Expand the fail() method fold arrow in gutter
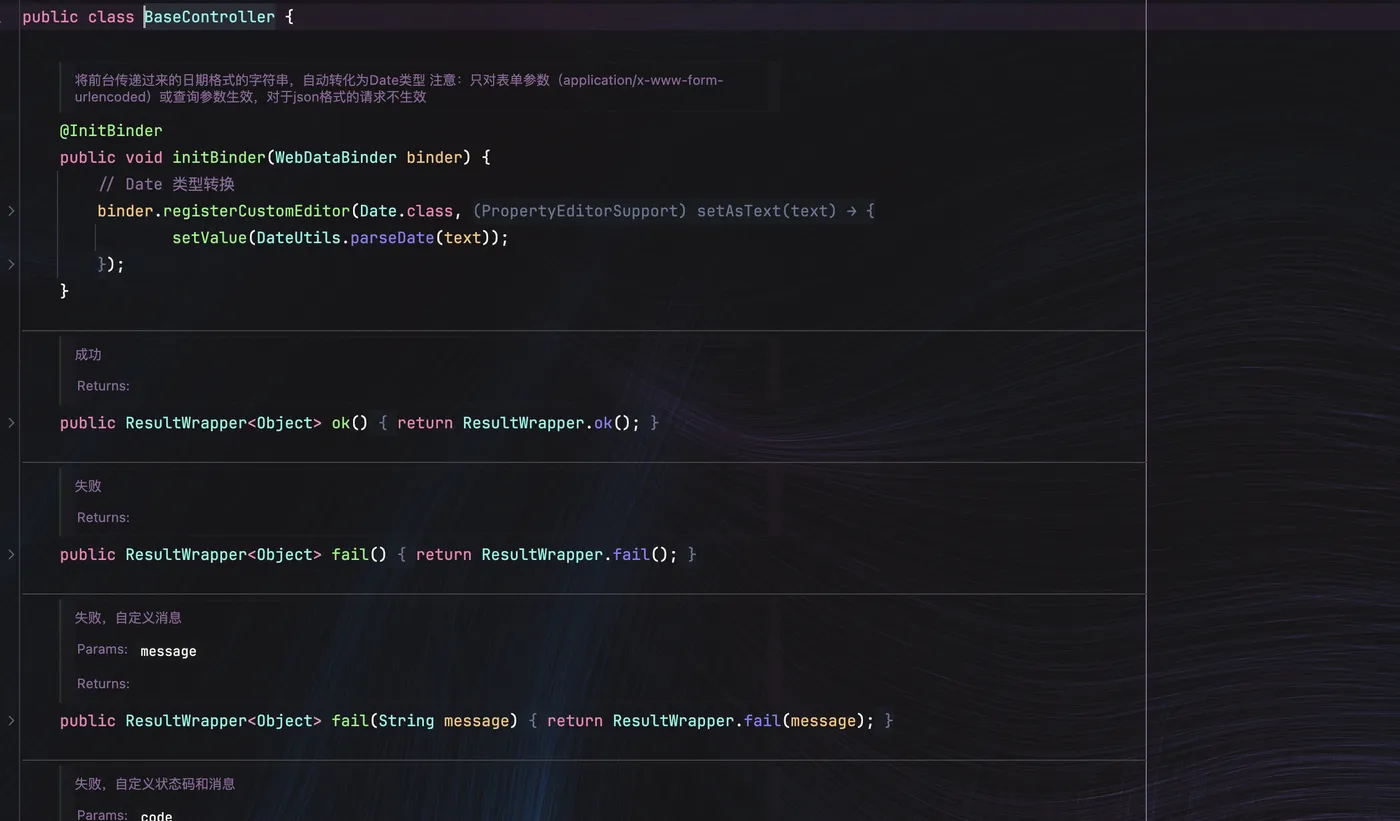The height and width of the screenshot is (821, 1400). tap(11, 555)
